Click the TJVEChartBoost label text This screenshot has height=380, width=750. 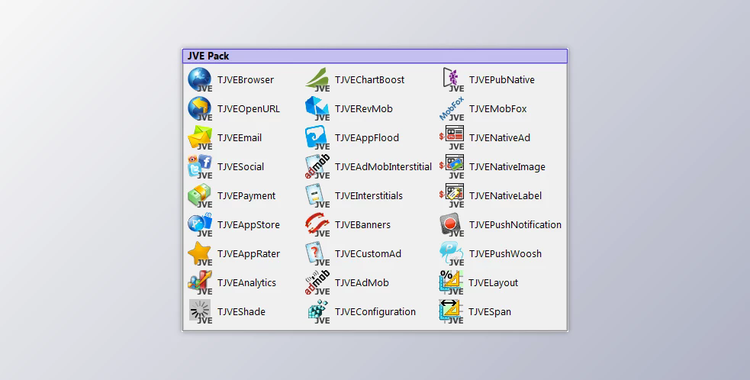(369, 80)
